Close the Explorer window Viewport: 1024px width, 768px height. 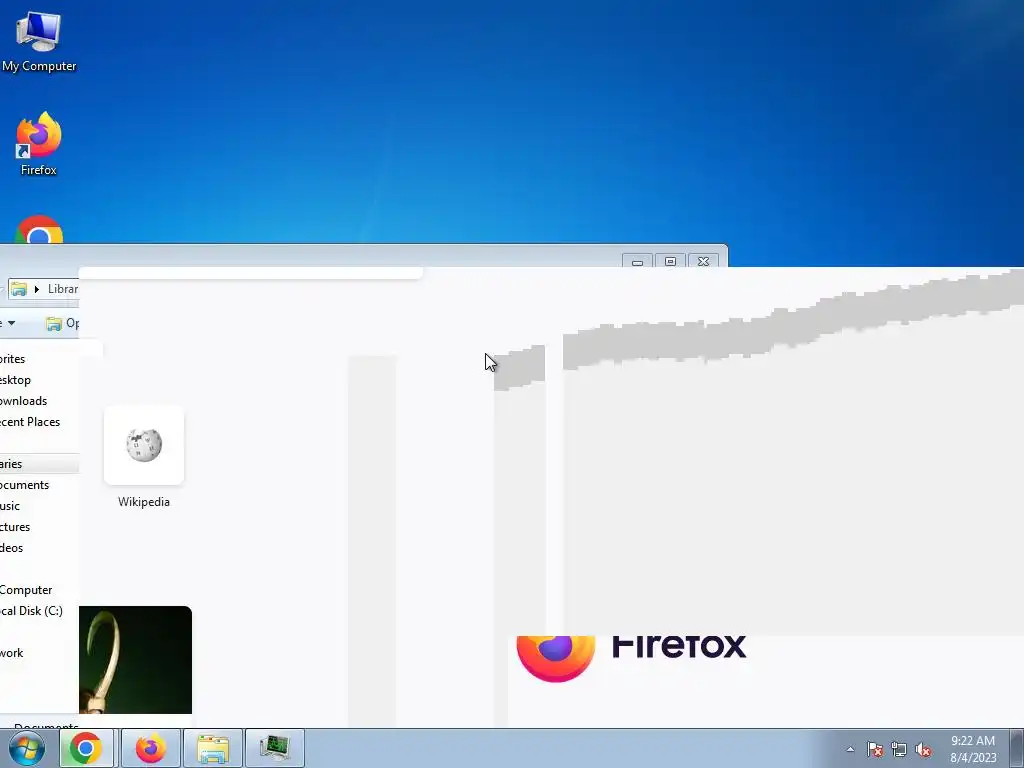(x=703, y=261)
